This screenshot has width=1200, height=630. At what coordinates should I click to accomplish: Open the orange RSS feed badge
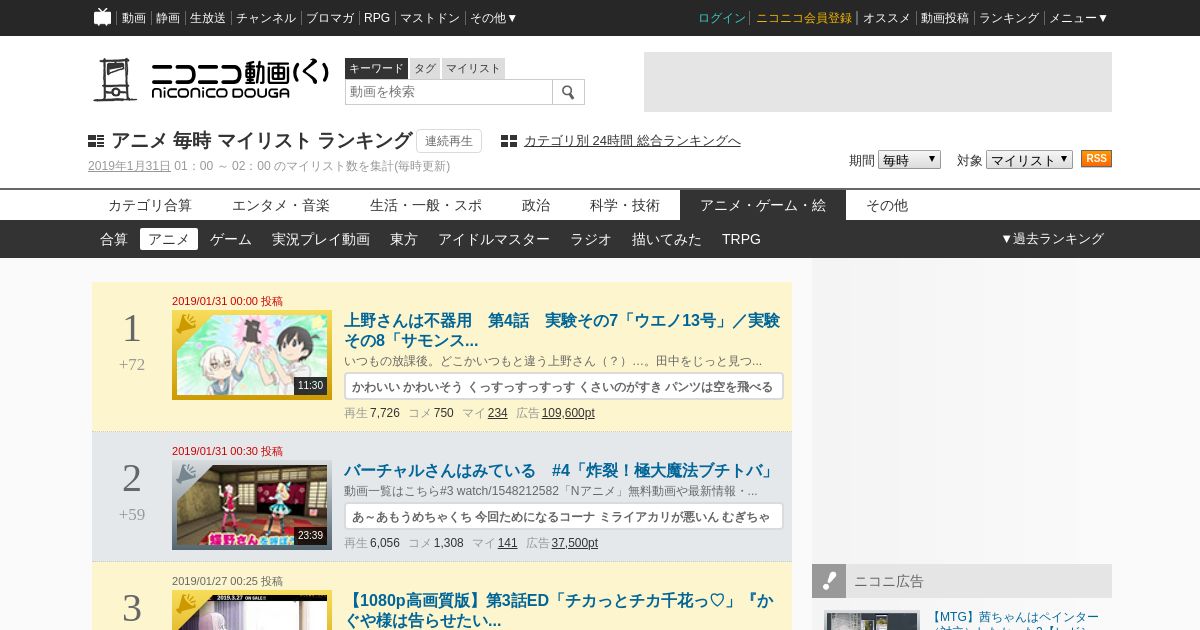(1096, 159)
